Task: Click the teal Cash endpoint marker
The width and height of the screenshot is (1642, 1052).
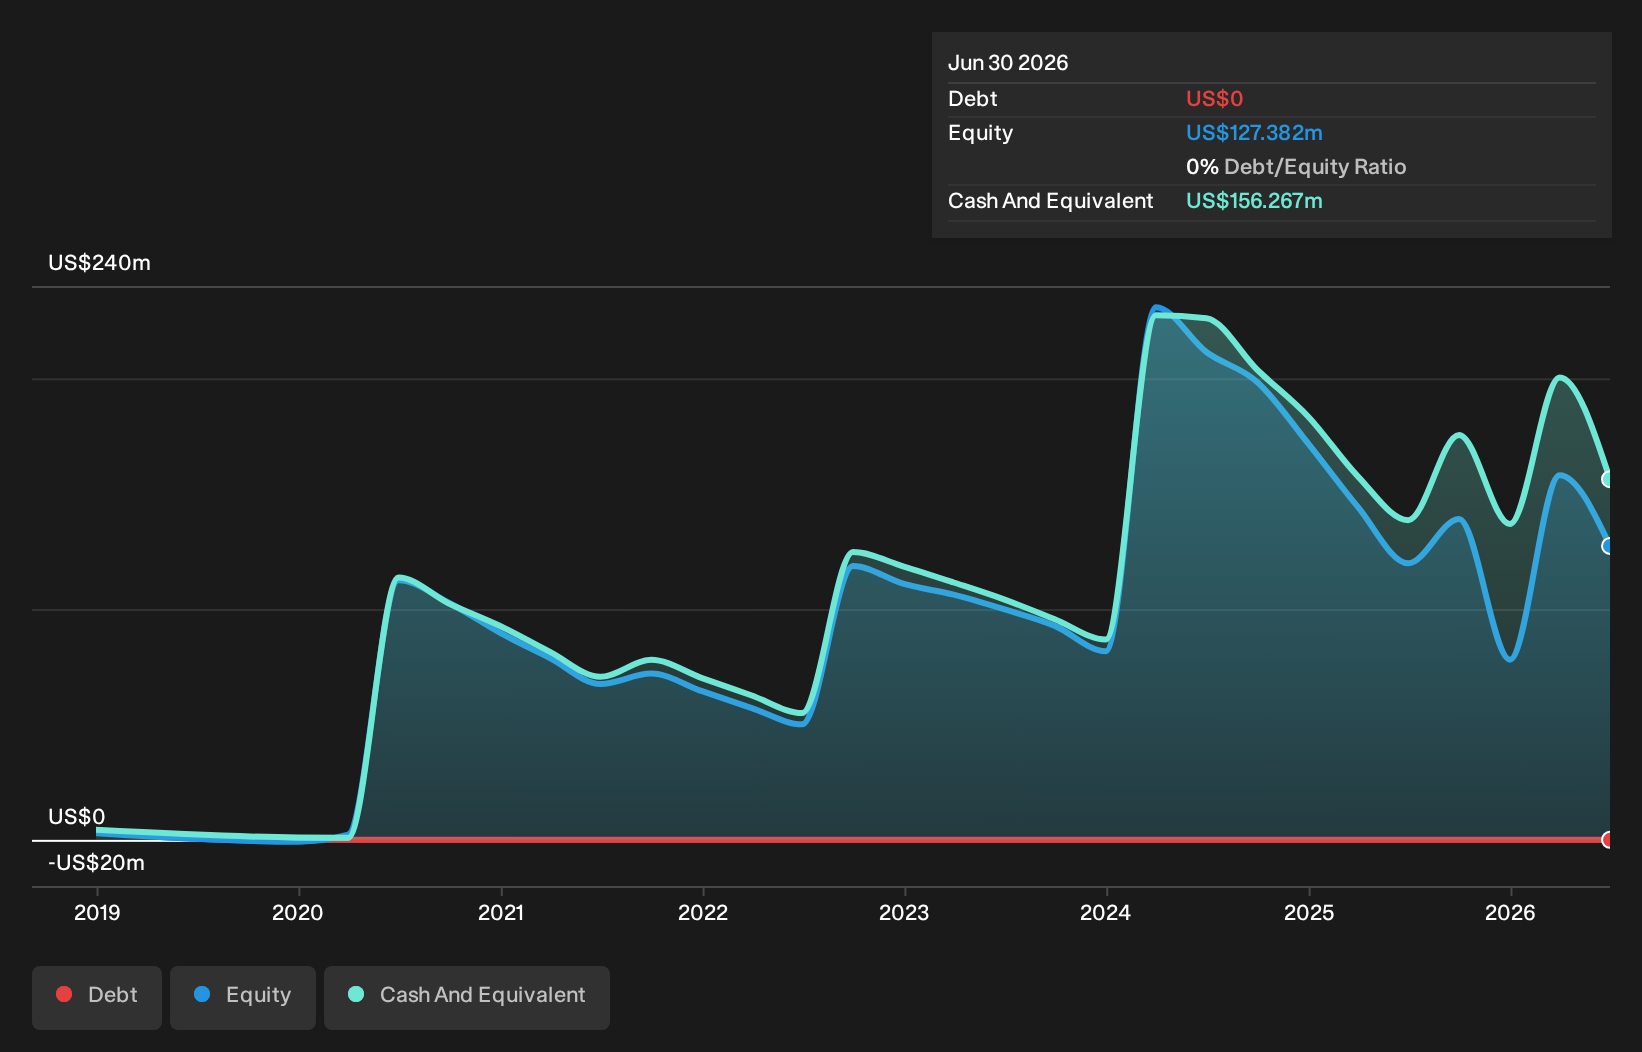Action: 1608,479
